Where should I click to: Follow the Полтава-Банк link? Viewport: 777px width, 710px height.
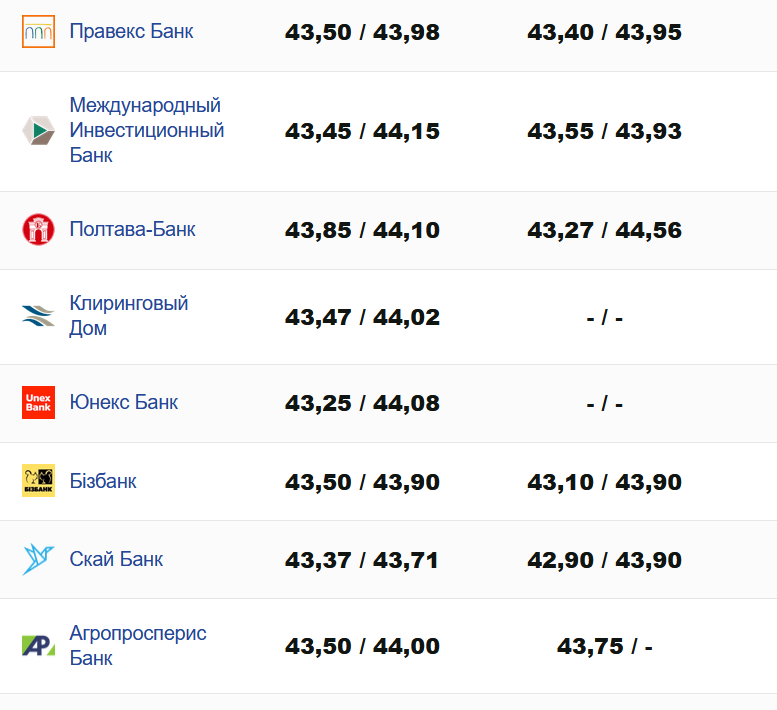click(132, 230)
